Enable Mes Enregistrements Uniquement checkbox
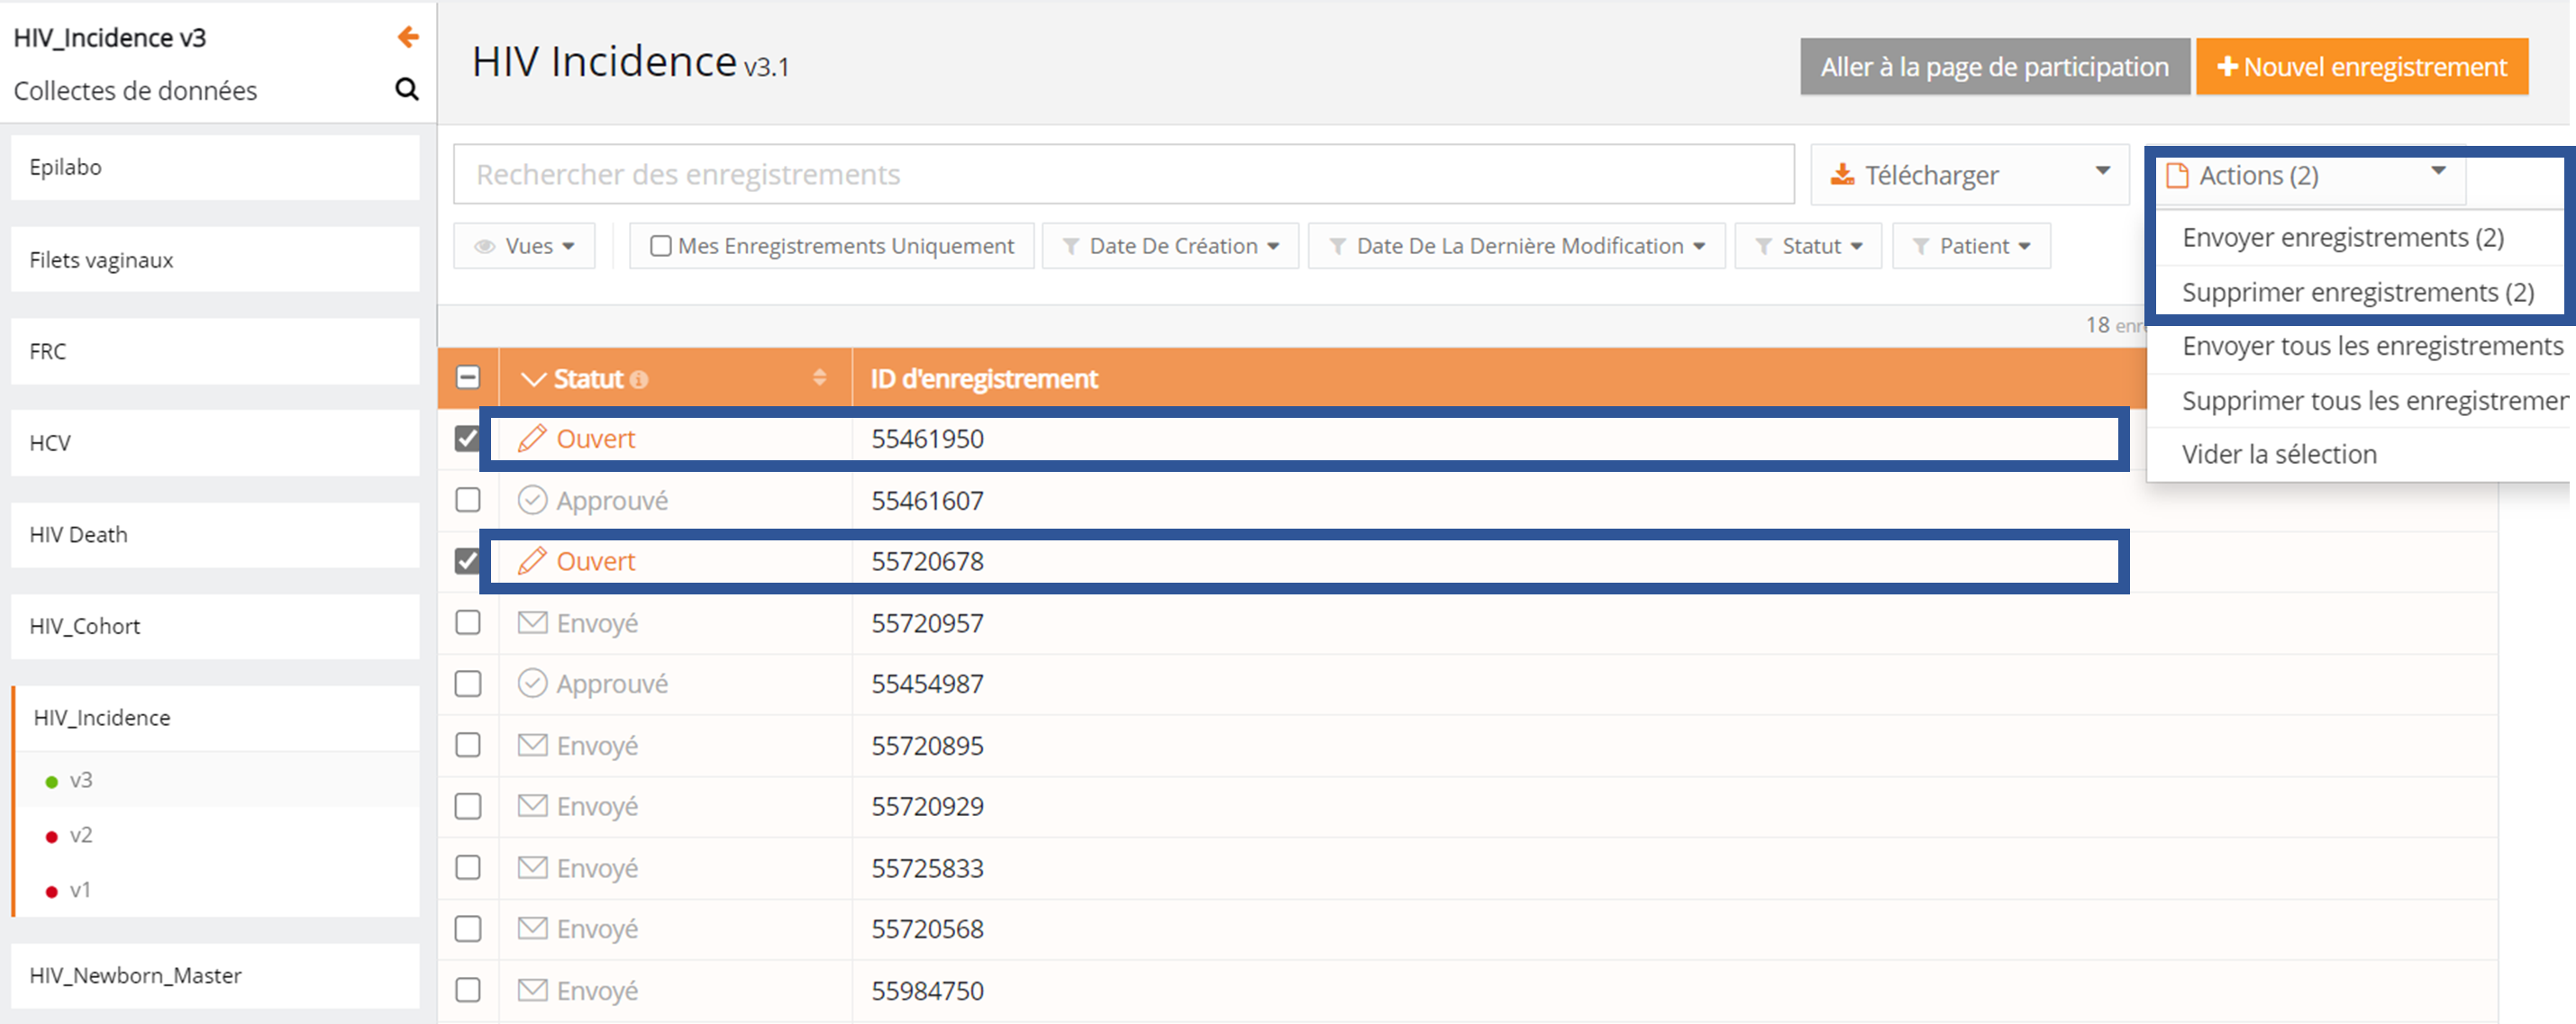Image resolution: width=2576 pixels, height=1024 pixels. point(660,246)
